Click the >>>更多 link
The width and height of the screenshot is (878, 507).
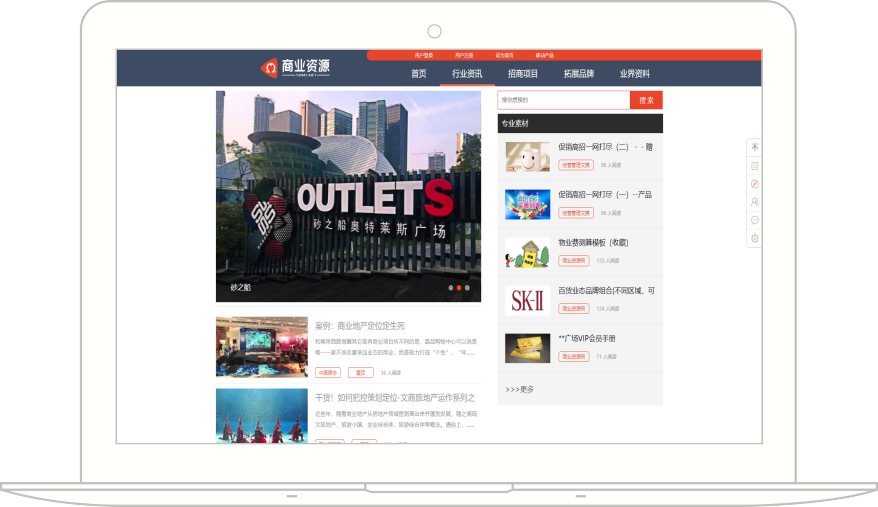pyautogui.click(x=519, y=389)
